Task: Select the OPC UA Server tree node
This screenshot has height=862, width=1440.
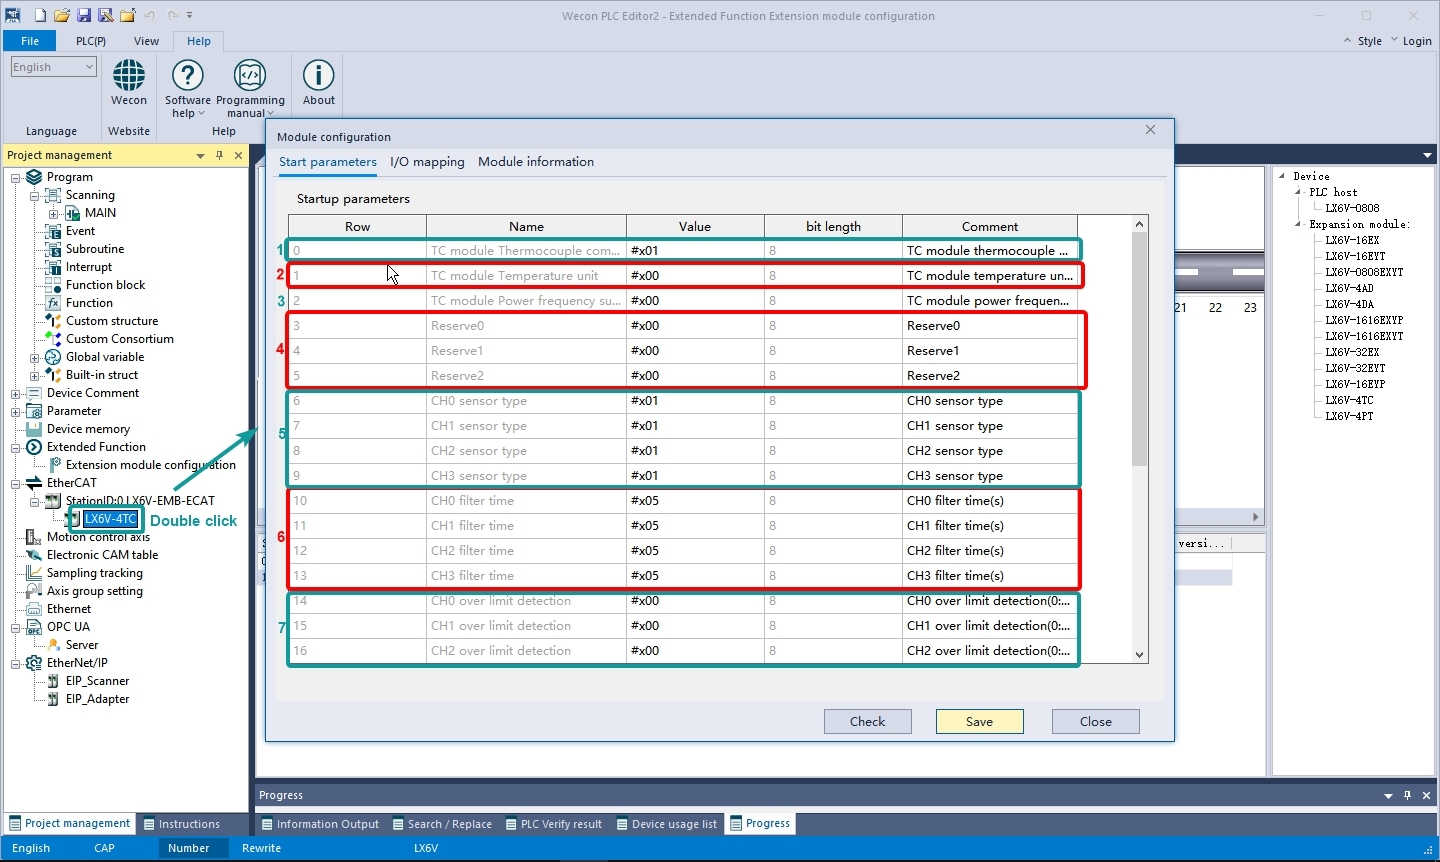Action: (x=81, y=645)
